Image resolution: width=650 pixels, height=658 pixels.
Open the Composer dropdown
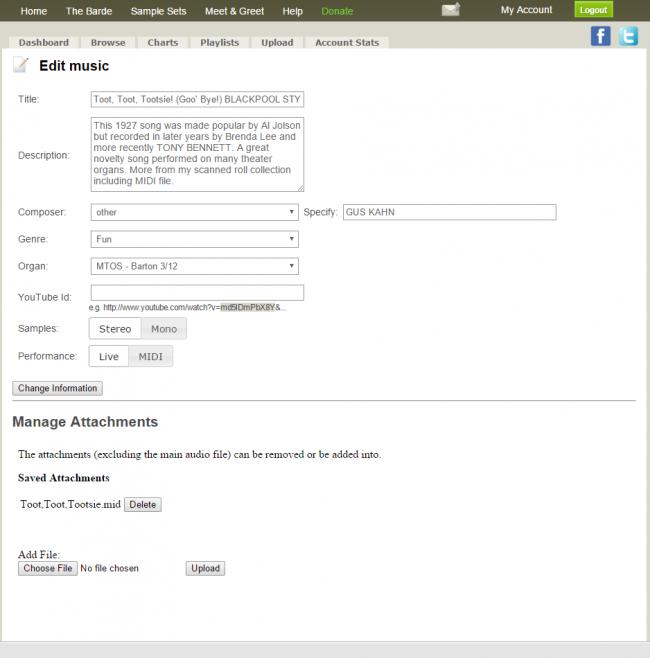[194, 212]
